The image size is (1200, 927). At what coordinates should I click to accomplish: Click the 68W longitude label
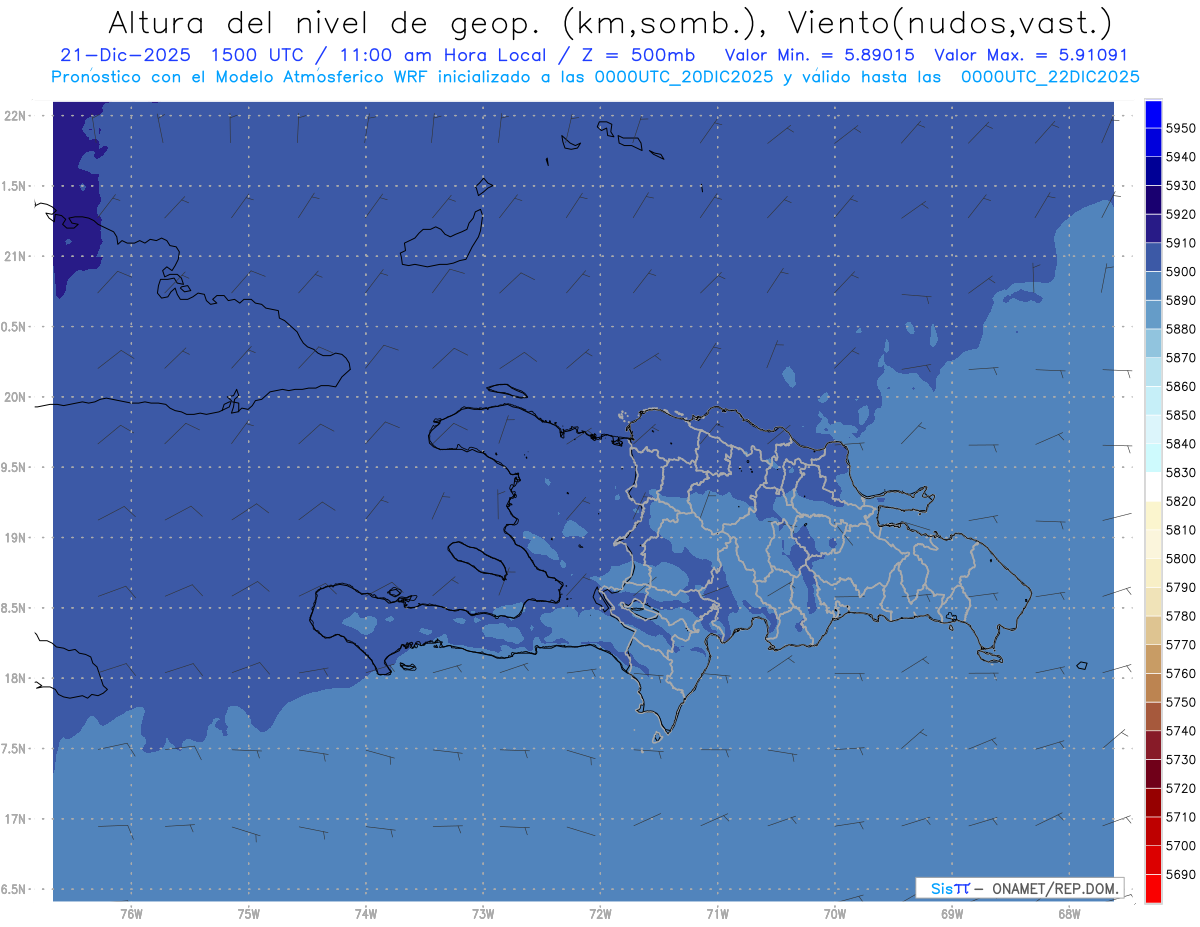1069,913
